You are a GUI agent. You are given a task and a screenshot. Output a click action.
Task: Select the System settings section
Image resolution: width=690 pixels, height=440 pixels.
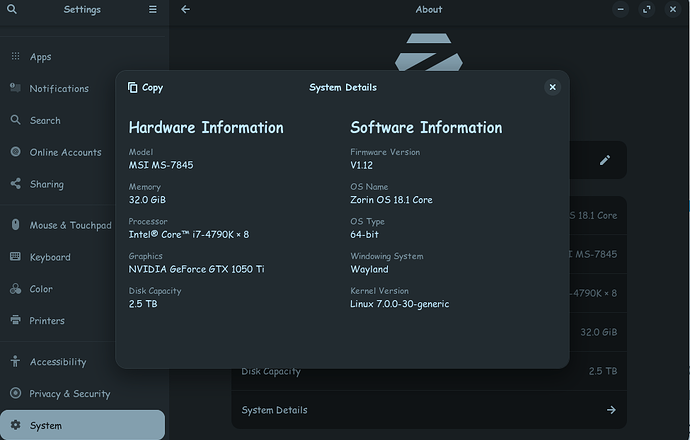point(83,425)
